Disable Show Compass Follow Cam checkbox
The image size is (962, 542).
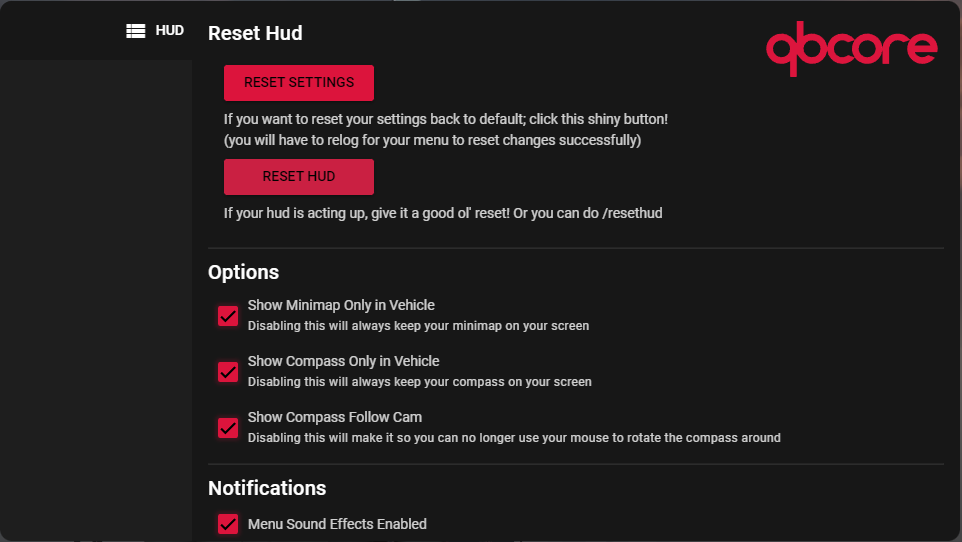pos(228,428)
